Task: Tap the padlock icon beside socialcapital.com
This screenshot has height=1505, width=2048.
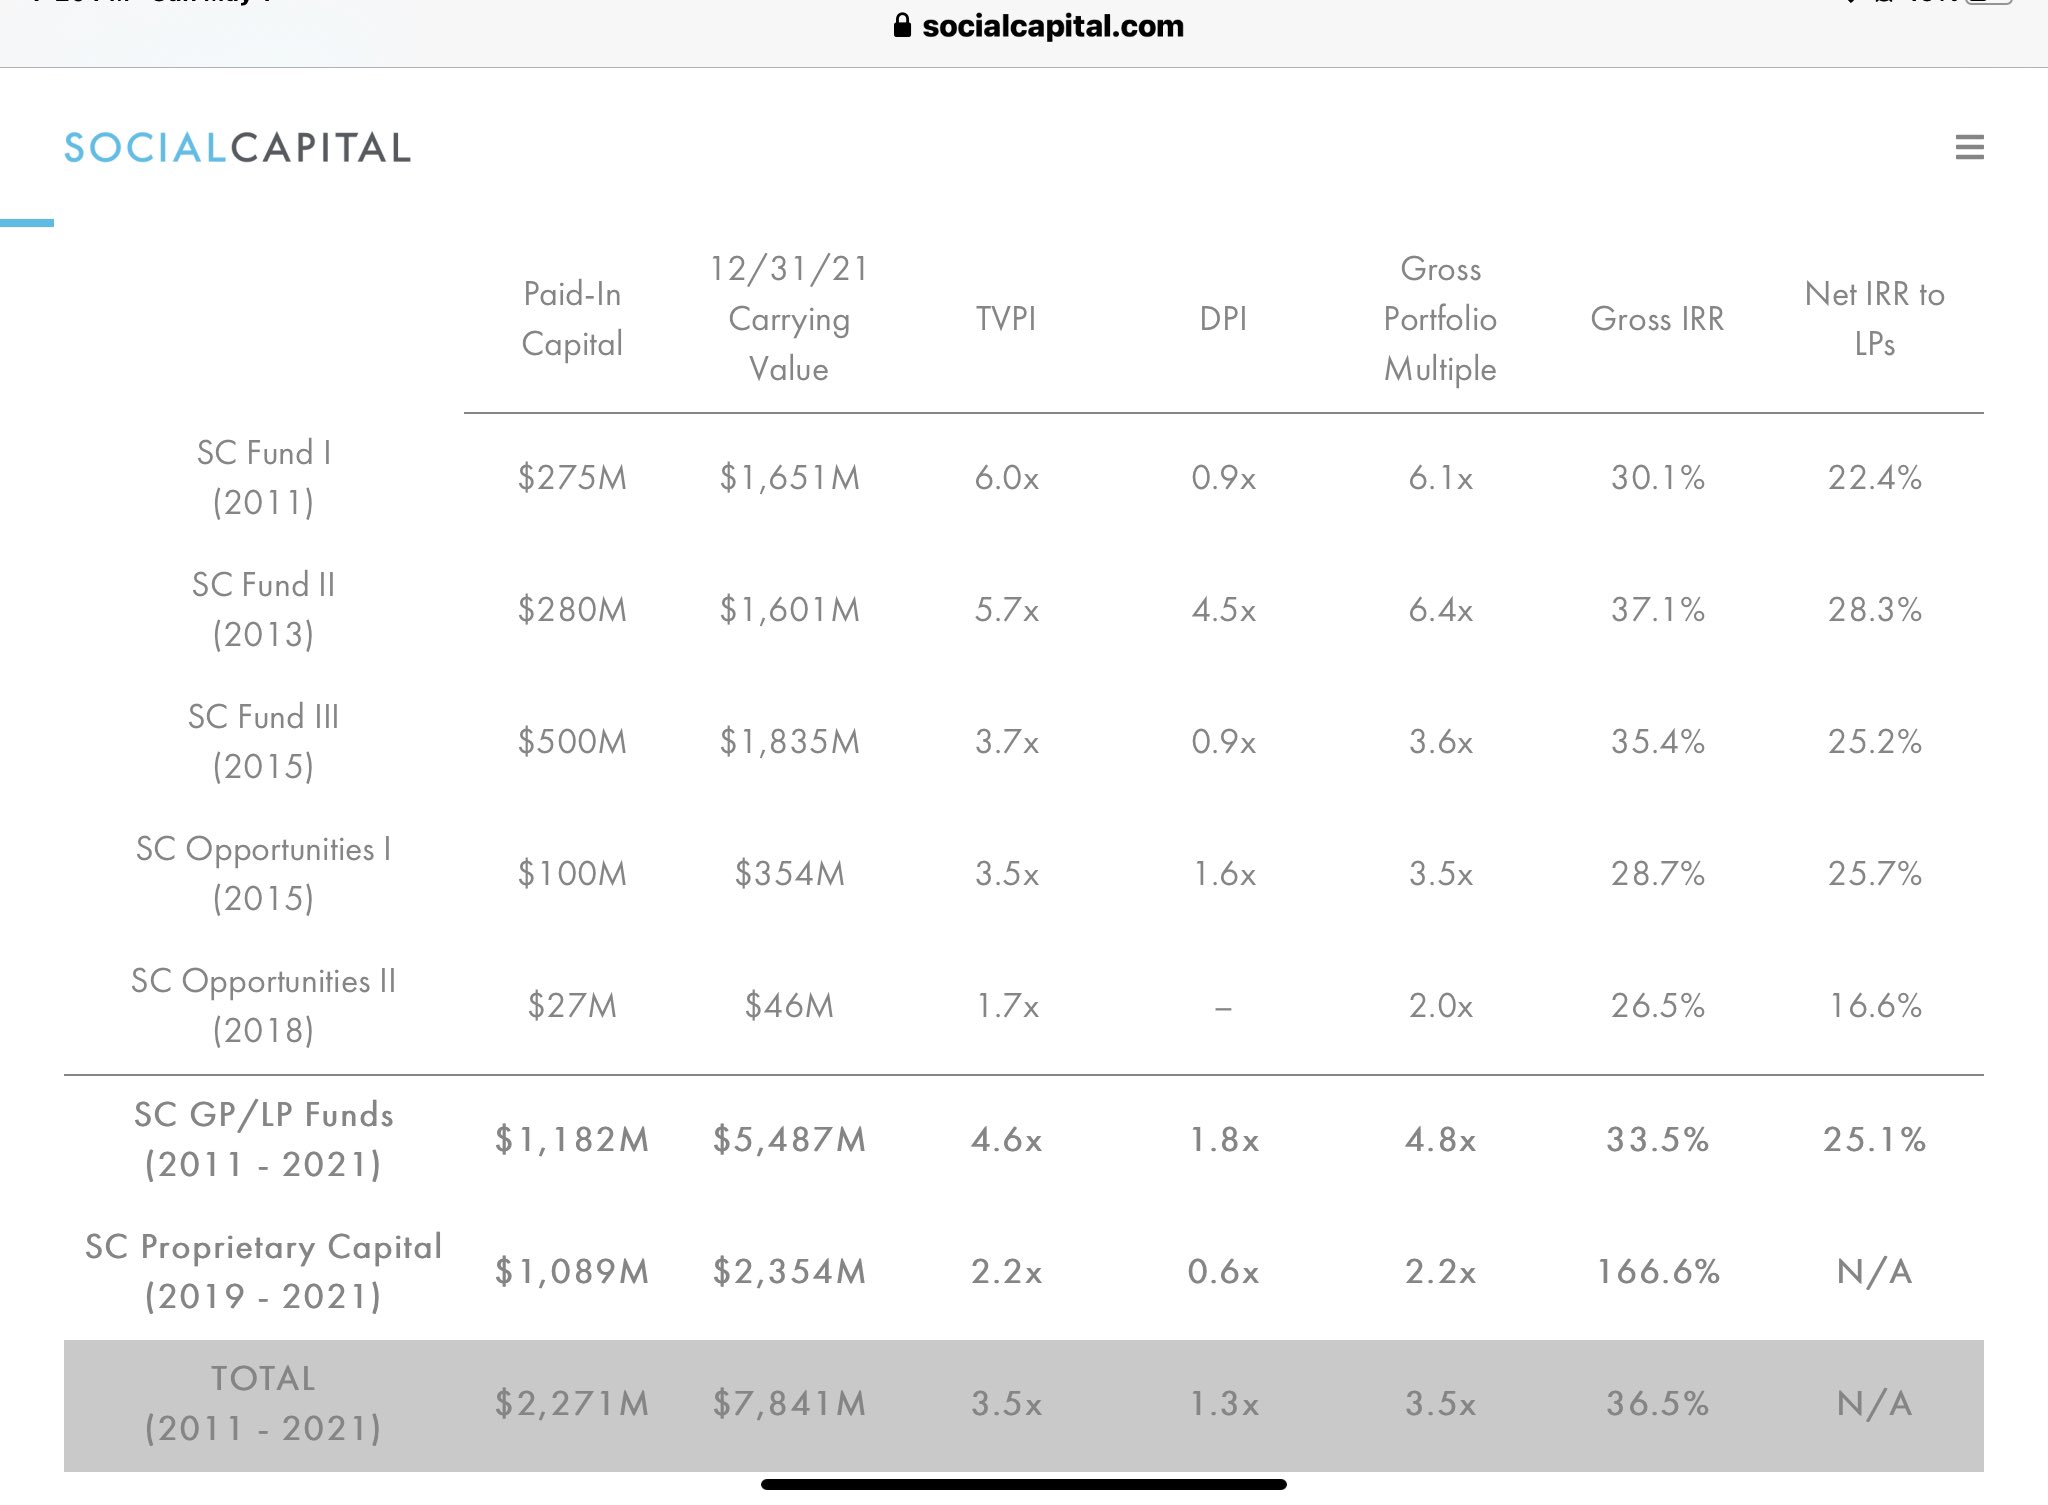Action: coord(902,25)
